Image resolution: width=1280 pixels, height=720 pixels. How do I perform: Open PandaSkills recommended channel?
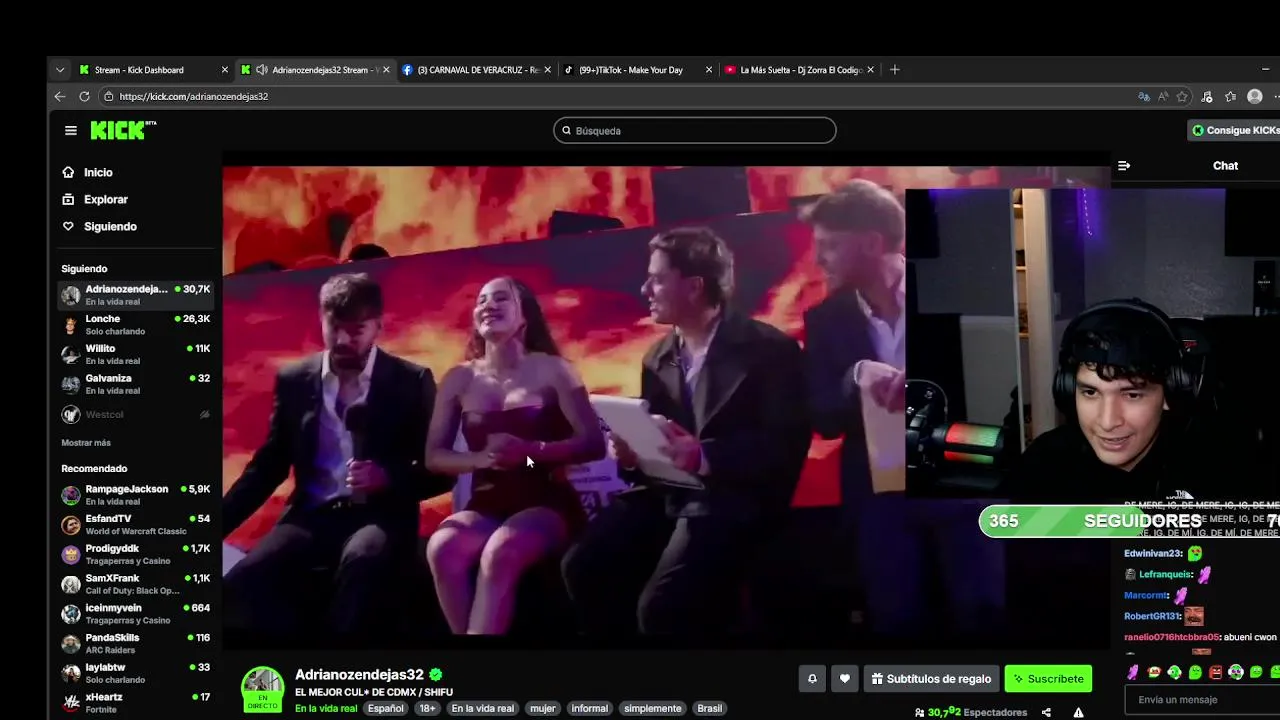point(135,643)
